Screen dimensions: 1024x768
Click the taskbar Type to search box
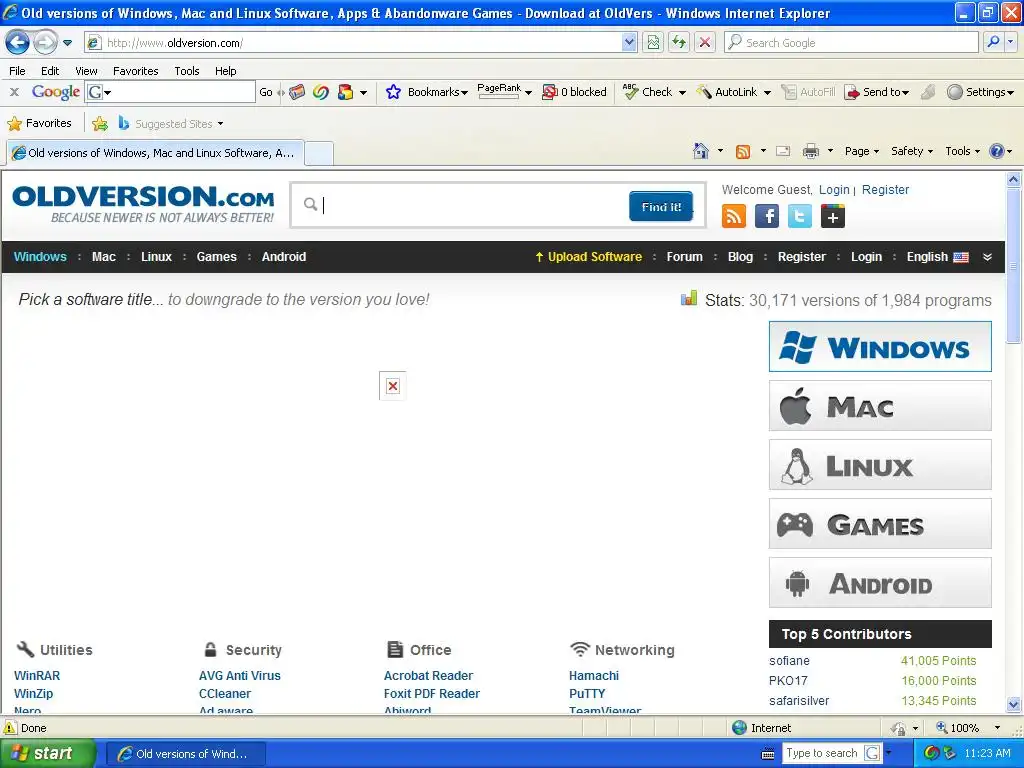[822, 753]
